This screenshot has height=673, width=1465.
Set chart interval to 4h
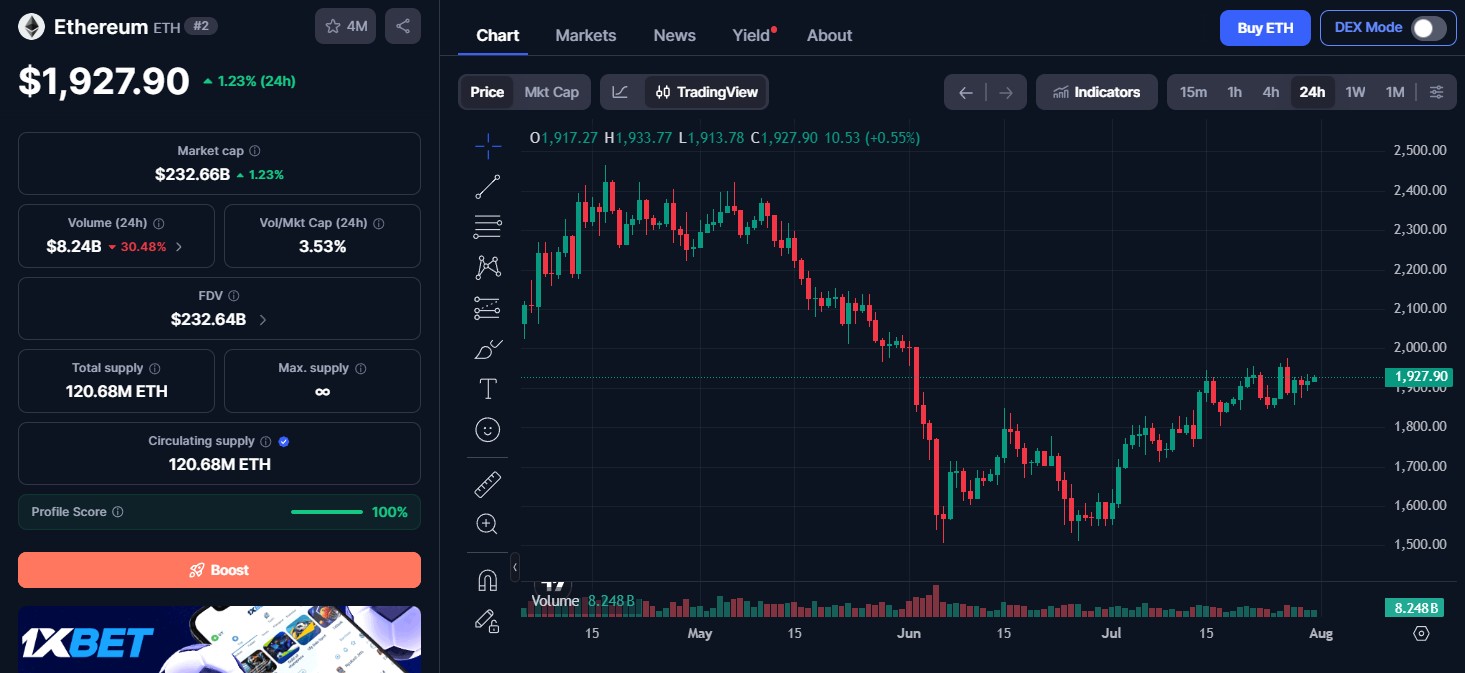pyautogui.click(x=1271, y=92)
